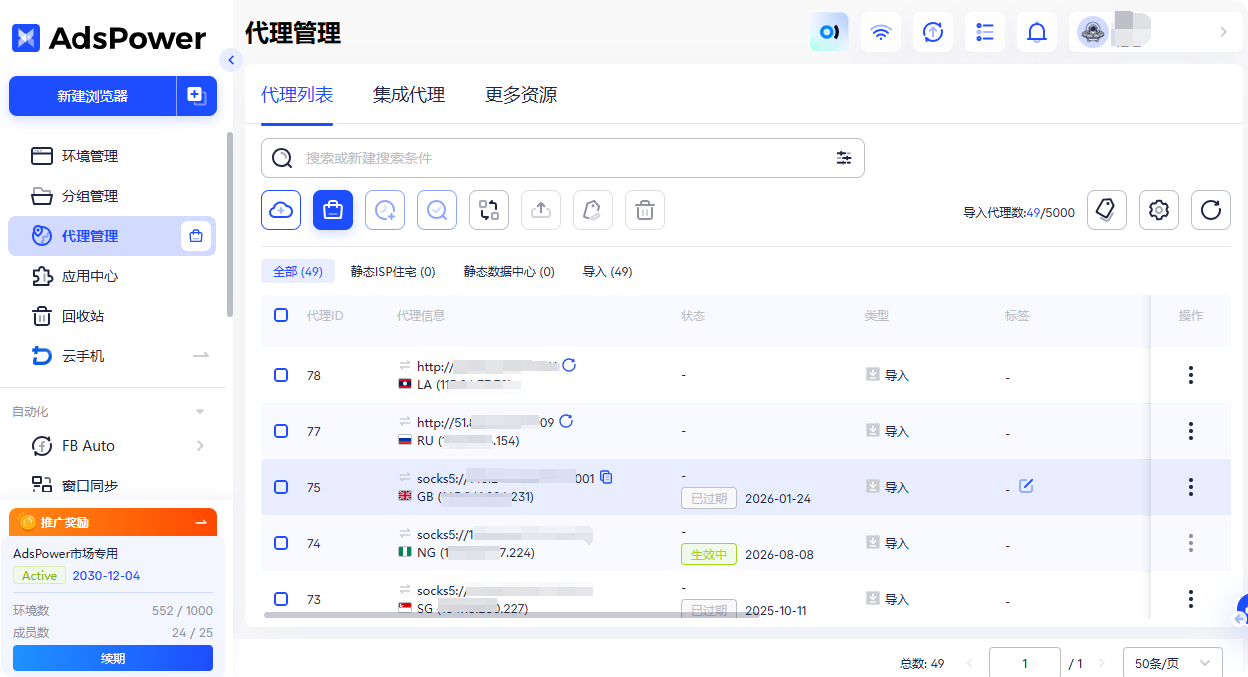Open three-dot actions menu for proxy 77

click(1190, 431)
